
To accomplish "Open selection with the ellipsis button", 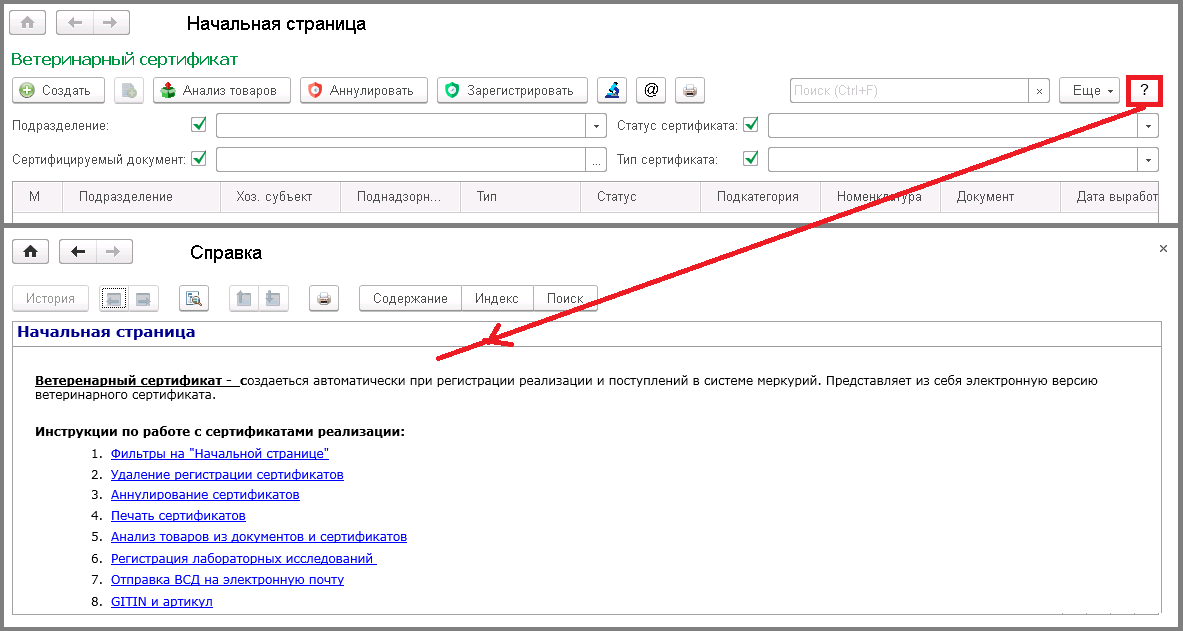I will pyautogui.click(x=597, y=160).
